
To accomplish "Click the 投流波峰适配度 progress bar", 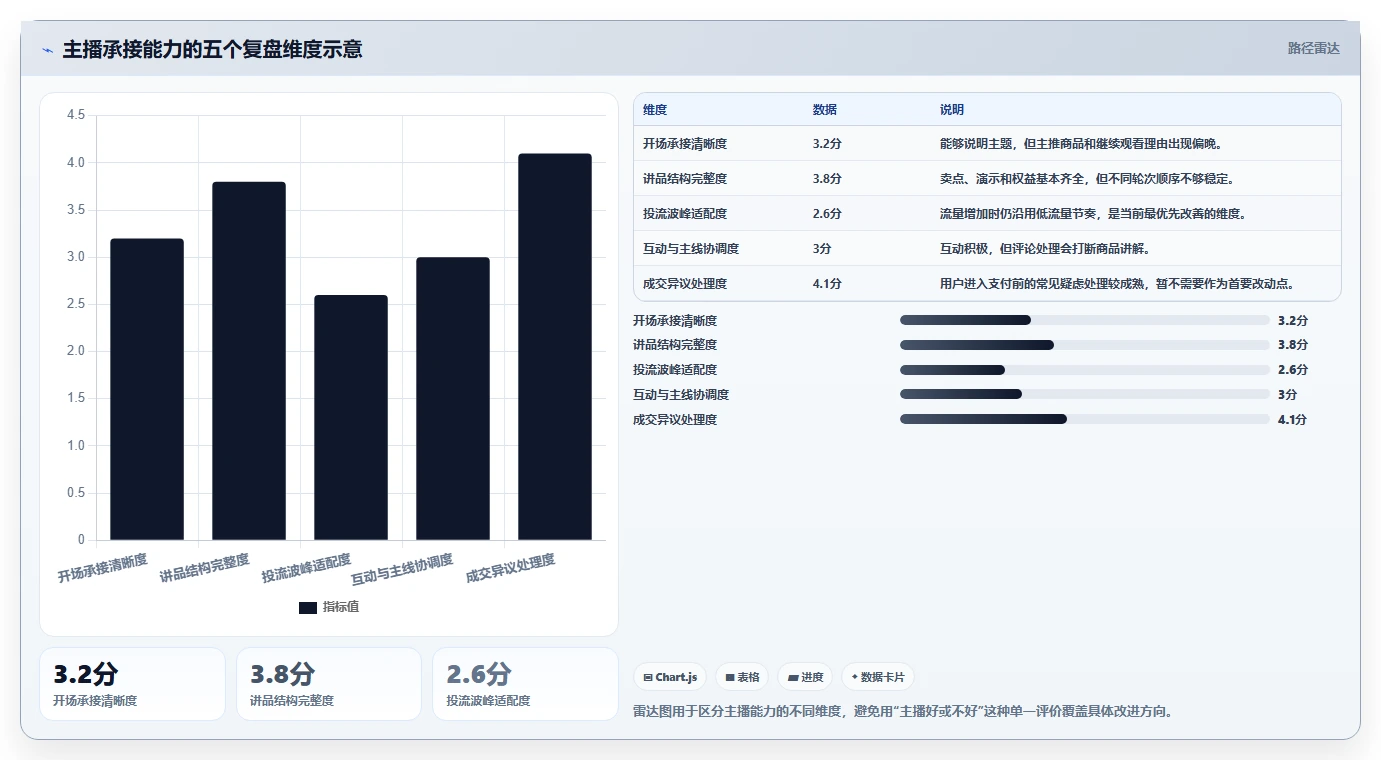I will point(1085,370).
